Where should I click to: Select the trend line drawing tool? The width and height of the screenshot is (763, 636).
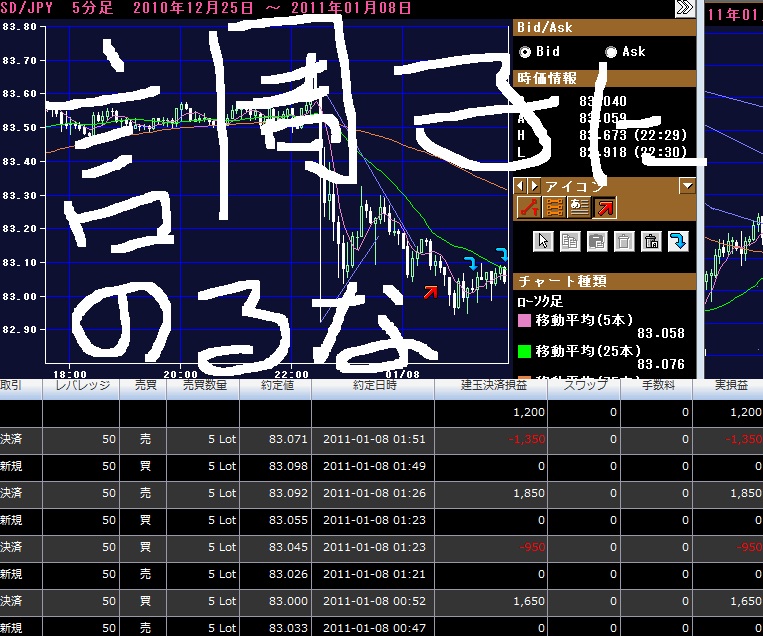click(528, 208)
